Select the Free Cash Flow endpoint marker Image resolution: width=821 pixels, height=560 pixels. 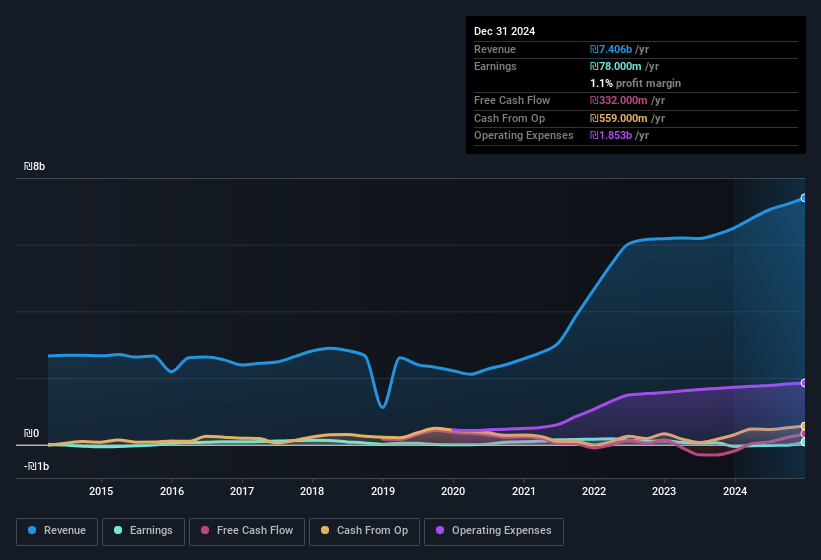[x=804, y=434]
